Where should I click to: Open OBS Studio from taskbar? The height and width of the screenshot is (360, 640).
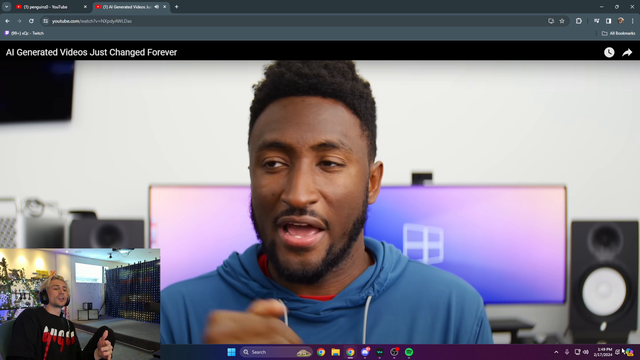[394, 352]
